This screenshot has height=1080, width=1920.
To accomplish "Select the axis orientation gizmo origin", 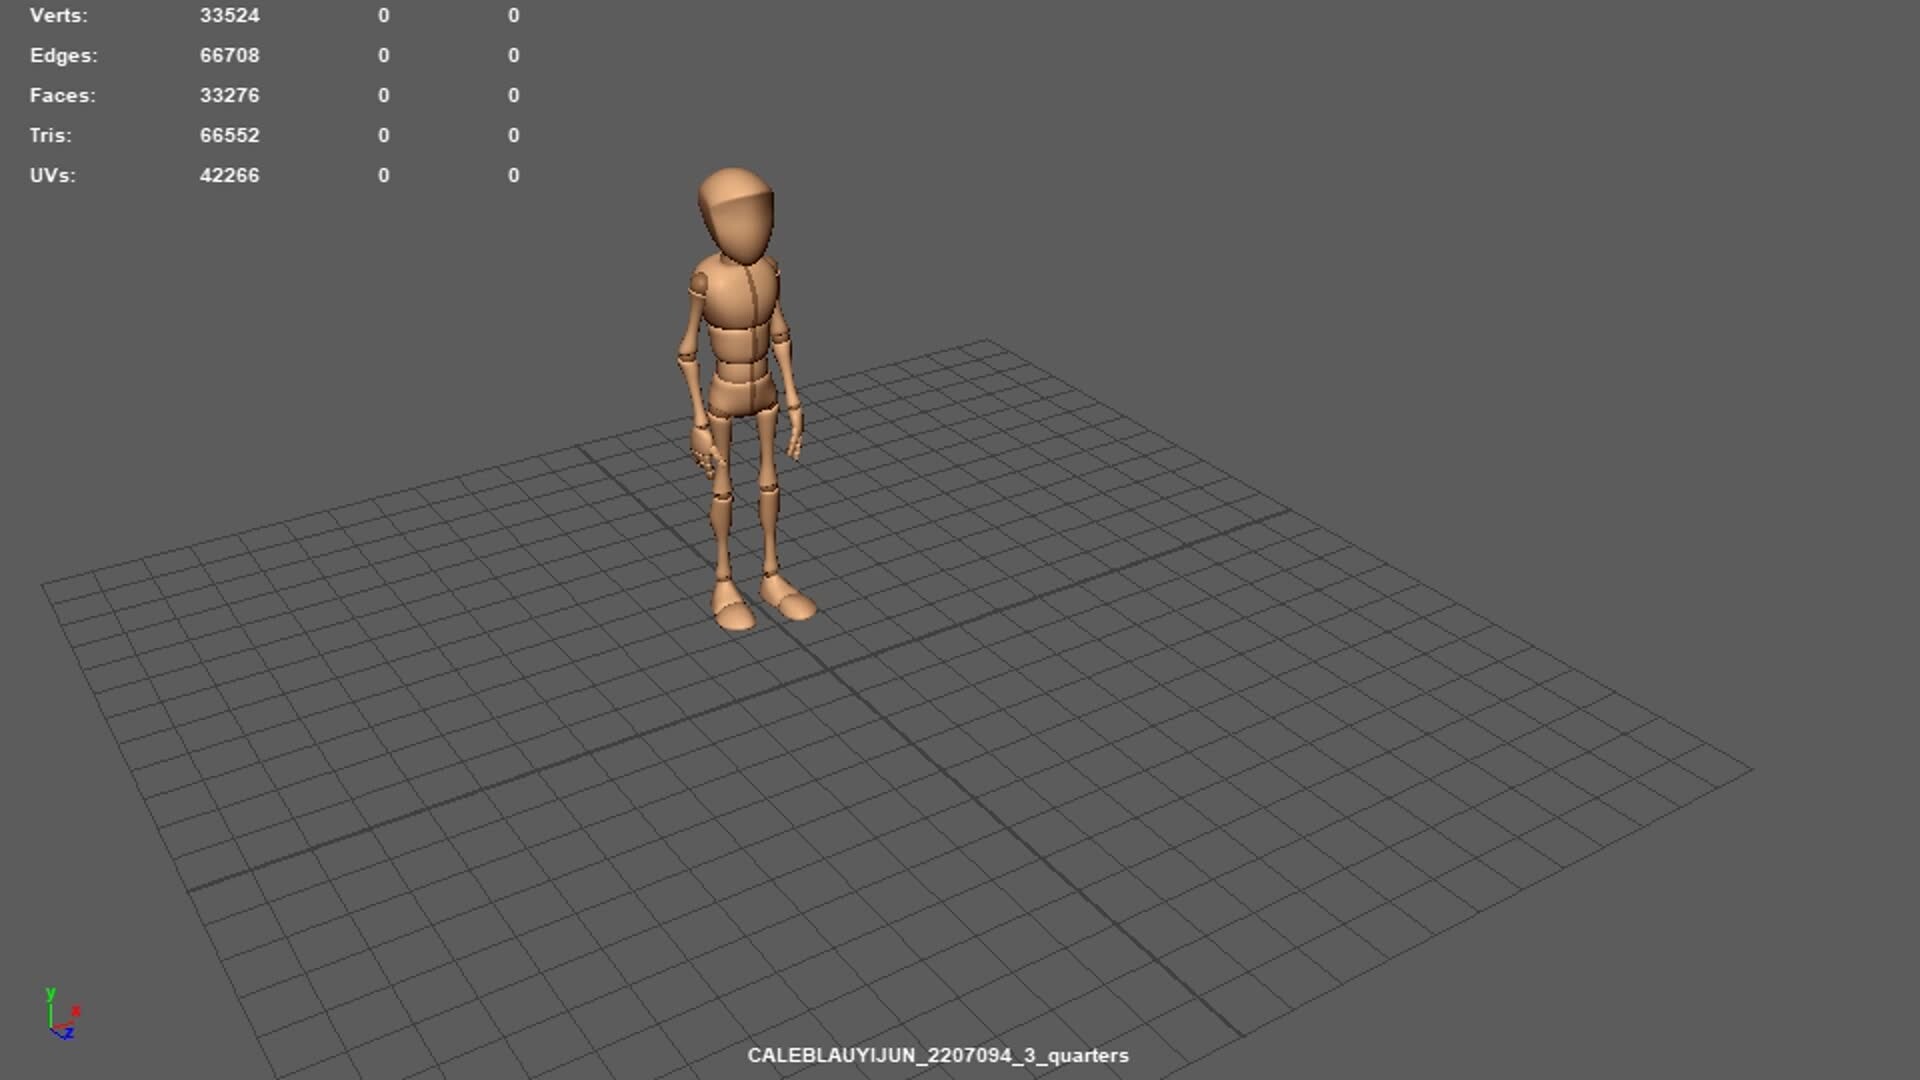I will (51, 1028).
